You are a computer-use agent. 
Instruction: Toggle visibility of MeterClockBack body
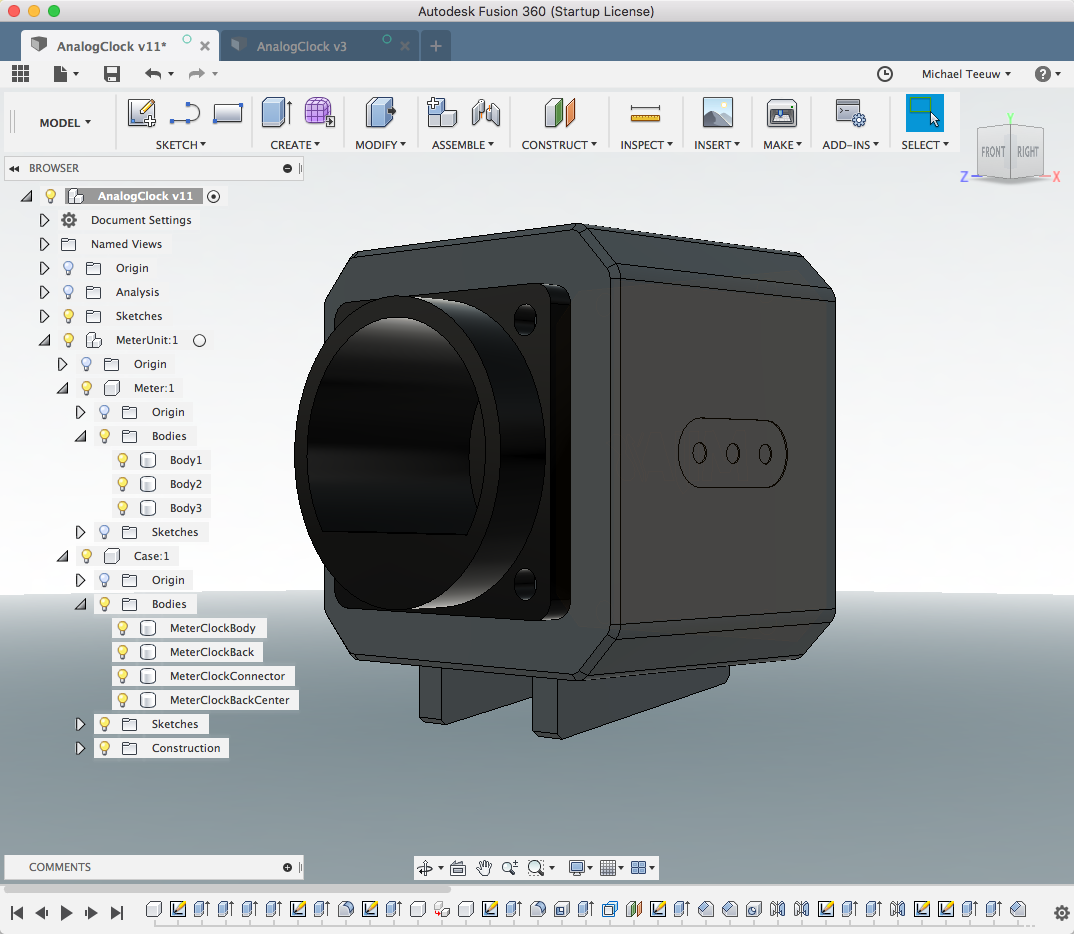[x=123, y=652]
